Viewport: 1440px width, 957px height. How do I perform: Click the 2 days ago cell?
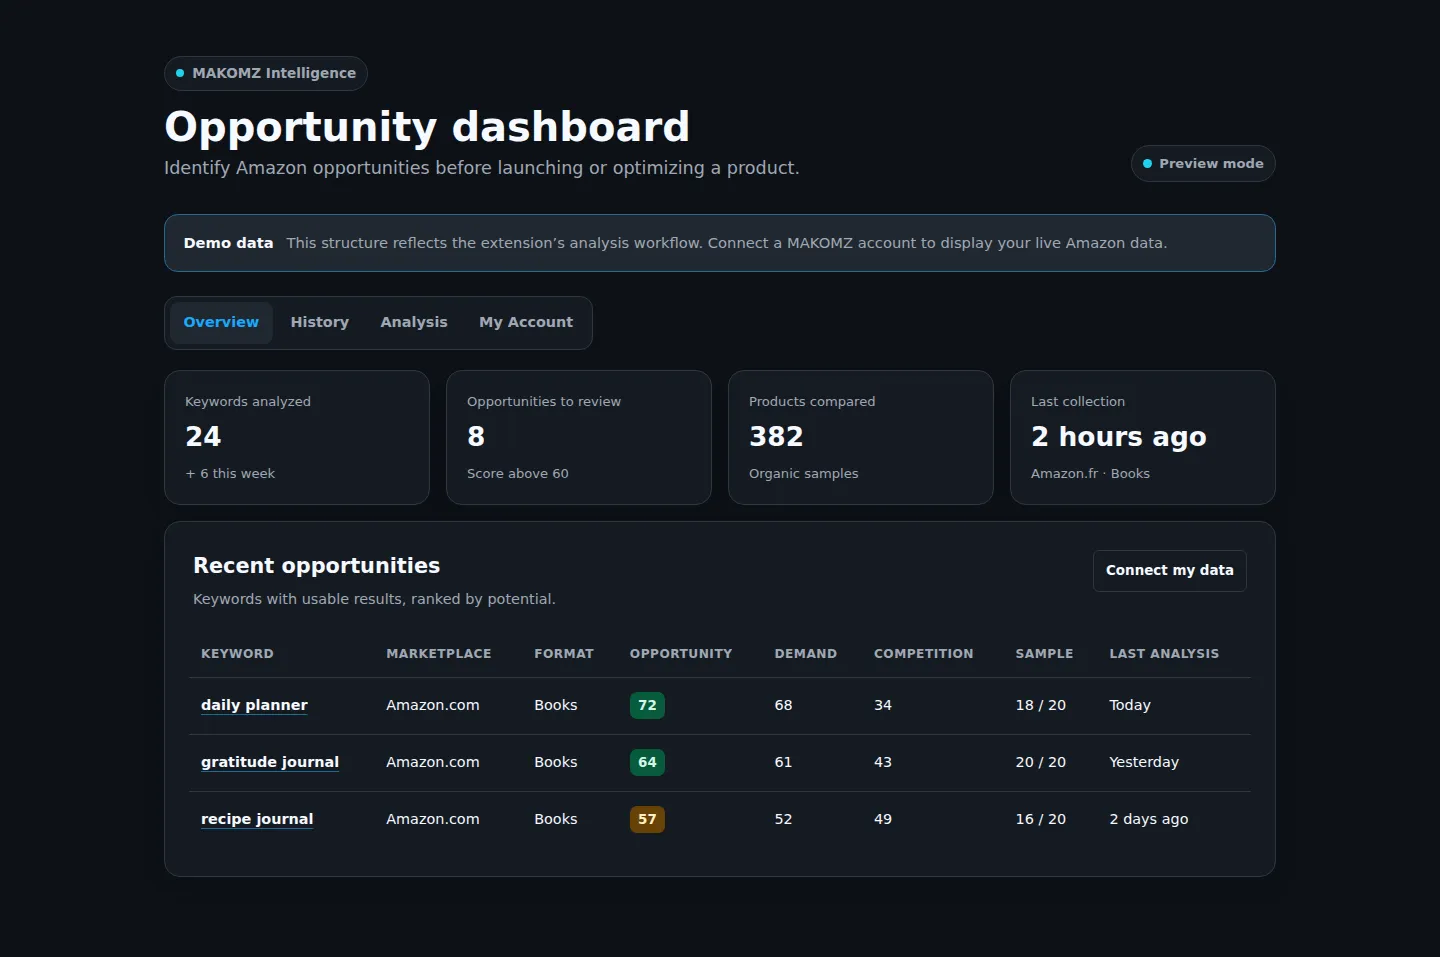click(x=1149, y=820)
